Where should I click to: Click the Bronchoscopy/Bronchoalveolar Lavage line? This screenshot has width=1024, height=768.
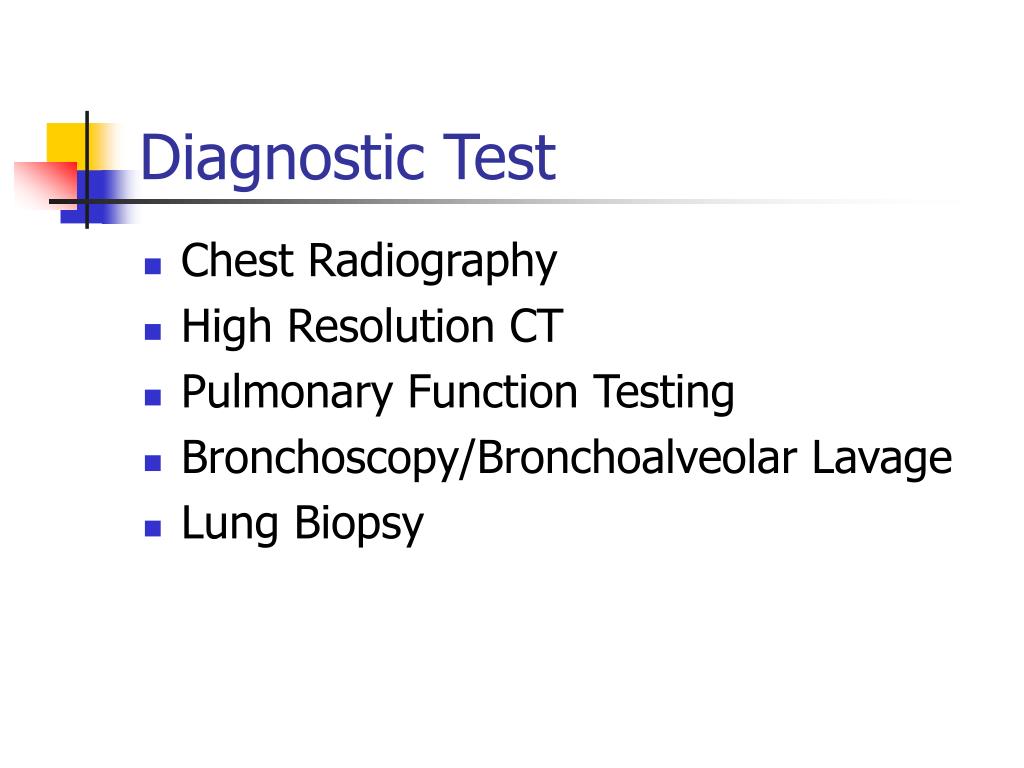tap(566, 458)
